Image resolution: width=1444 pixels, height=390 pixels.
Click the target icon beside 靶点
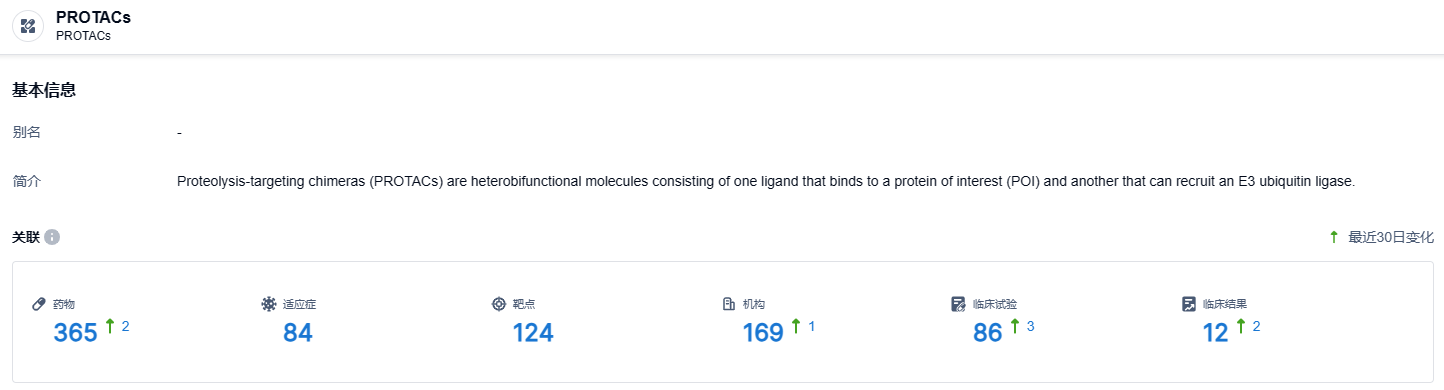(498, 304)
